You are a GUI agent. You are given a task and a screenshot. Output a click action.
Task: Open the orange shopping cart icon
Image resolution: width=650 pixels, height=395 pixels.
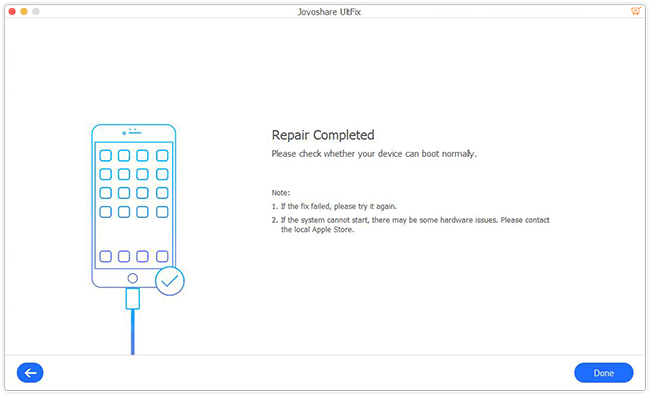635,11
